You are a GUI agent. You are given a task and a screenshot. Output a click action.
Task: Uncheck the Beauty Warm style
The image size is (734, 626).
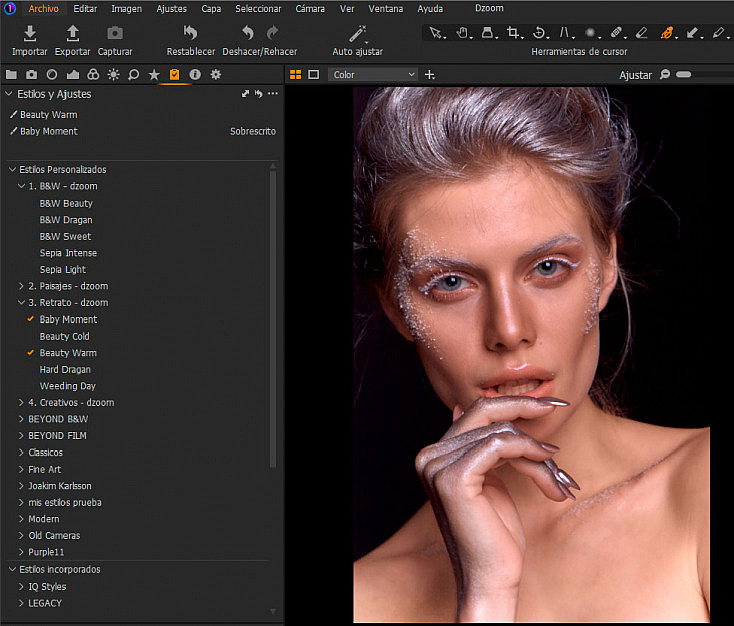[x=30, y=352]
